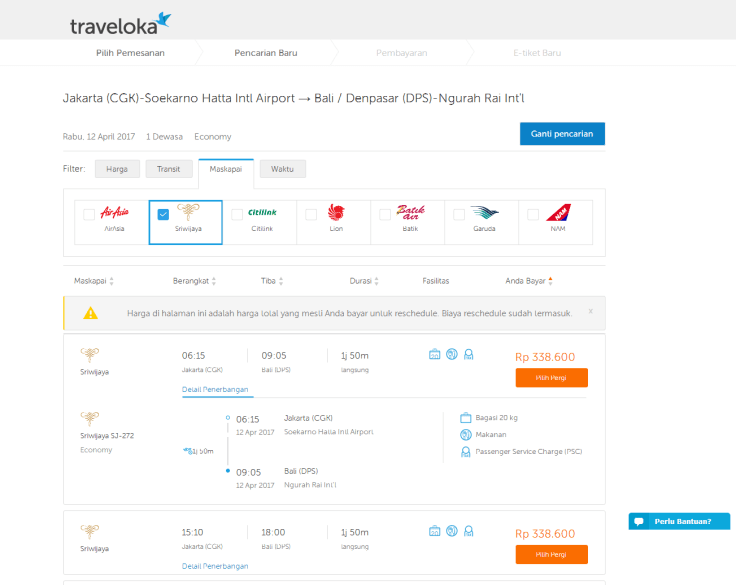The image size is (736, 585).
Task: Click the meal icon on the 06:15 flight
Action: click(x=451, y=354)
